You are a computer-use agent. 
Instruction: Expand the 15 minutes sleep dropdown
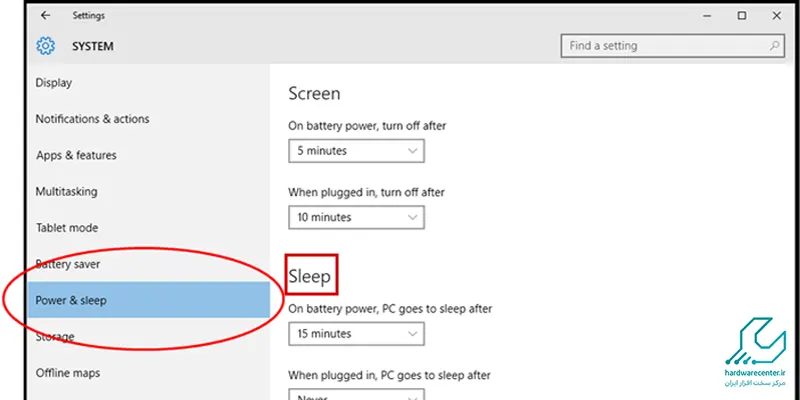pos(356,334)
